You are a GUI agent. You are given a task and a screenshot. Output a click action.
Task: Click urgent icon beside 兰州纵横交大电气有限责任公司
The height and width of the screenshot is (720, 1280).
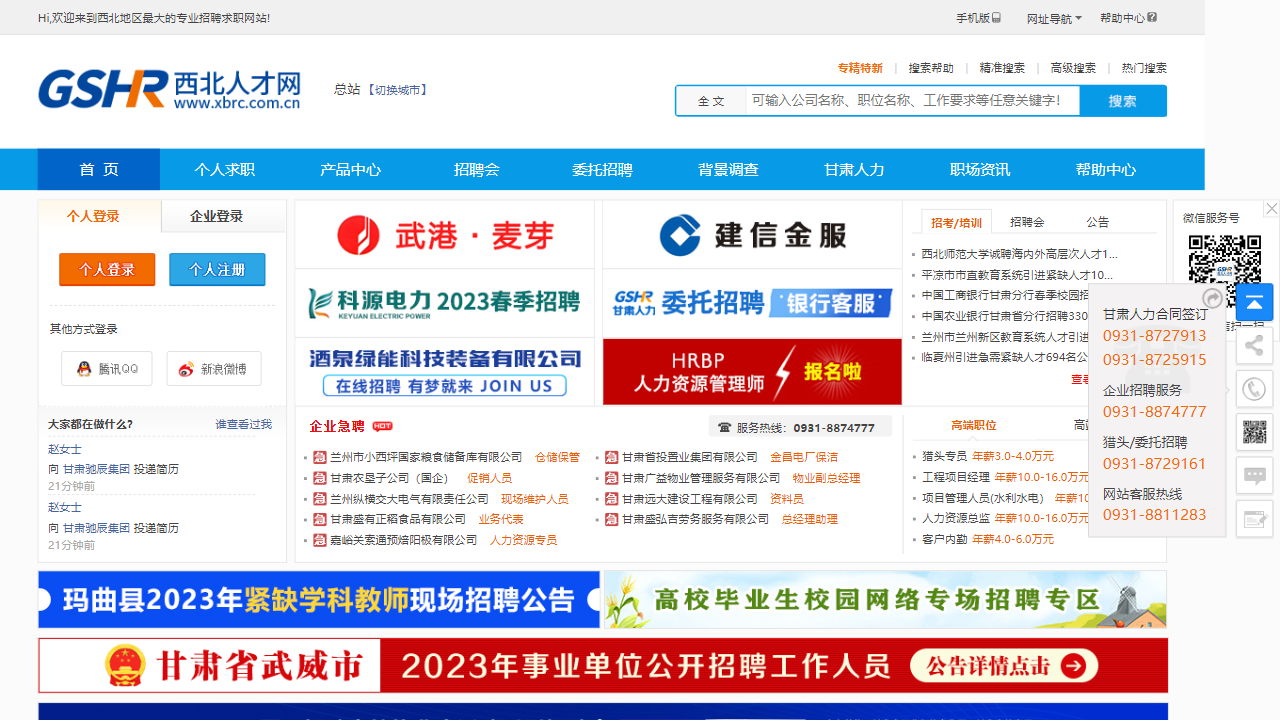click(x=320, y=499)
